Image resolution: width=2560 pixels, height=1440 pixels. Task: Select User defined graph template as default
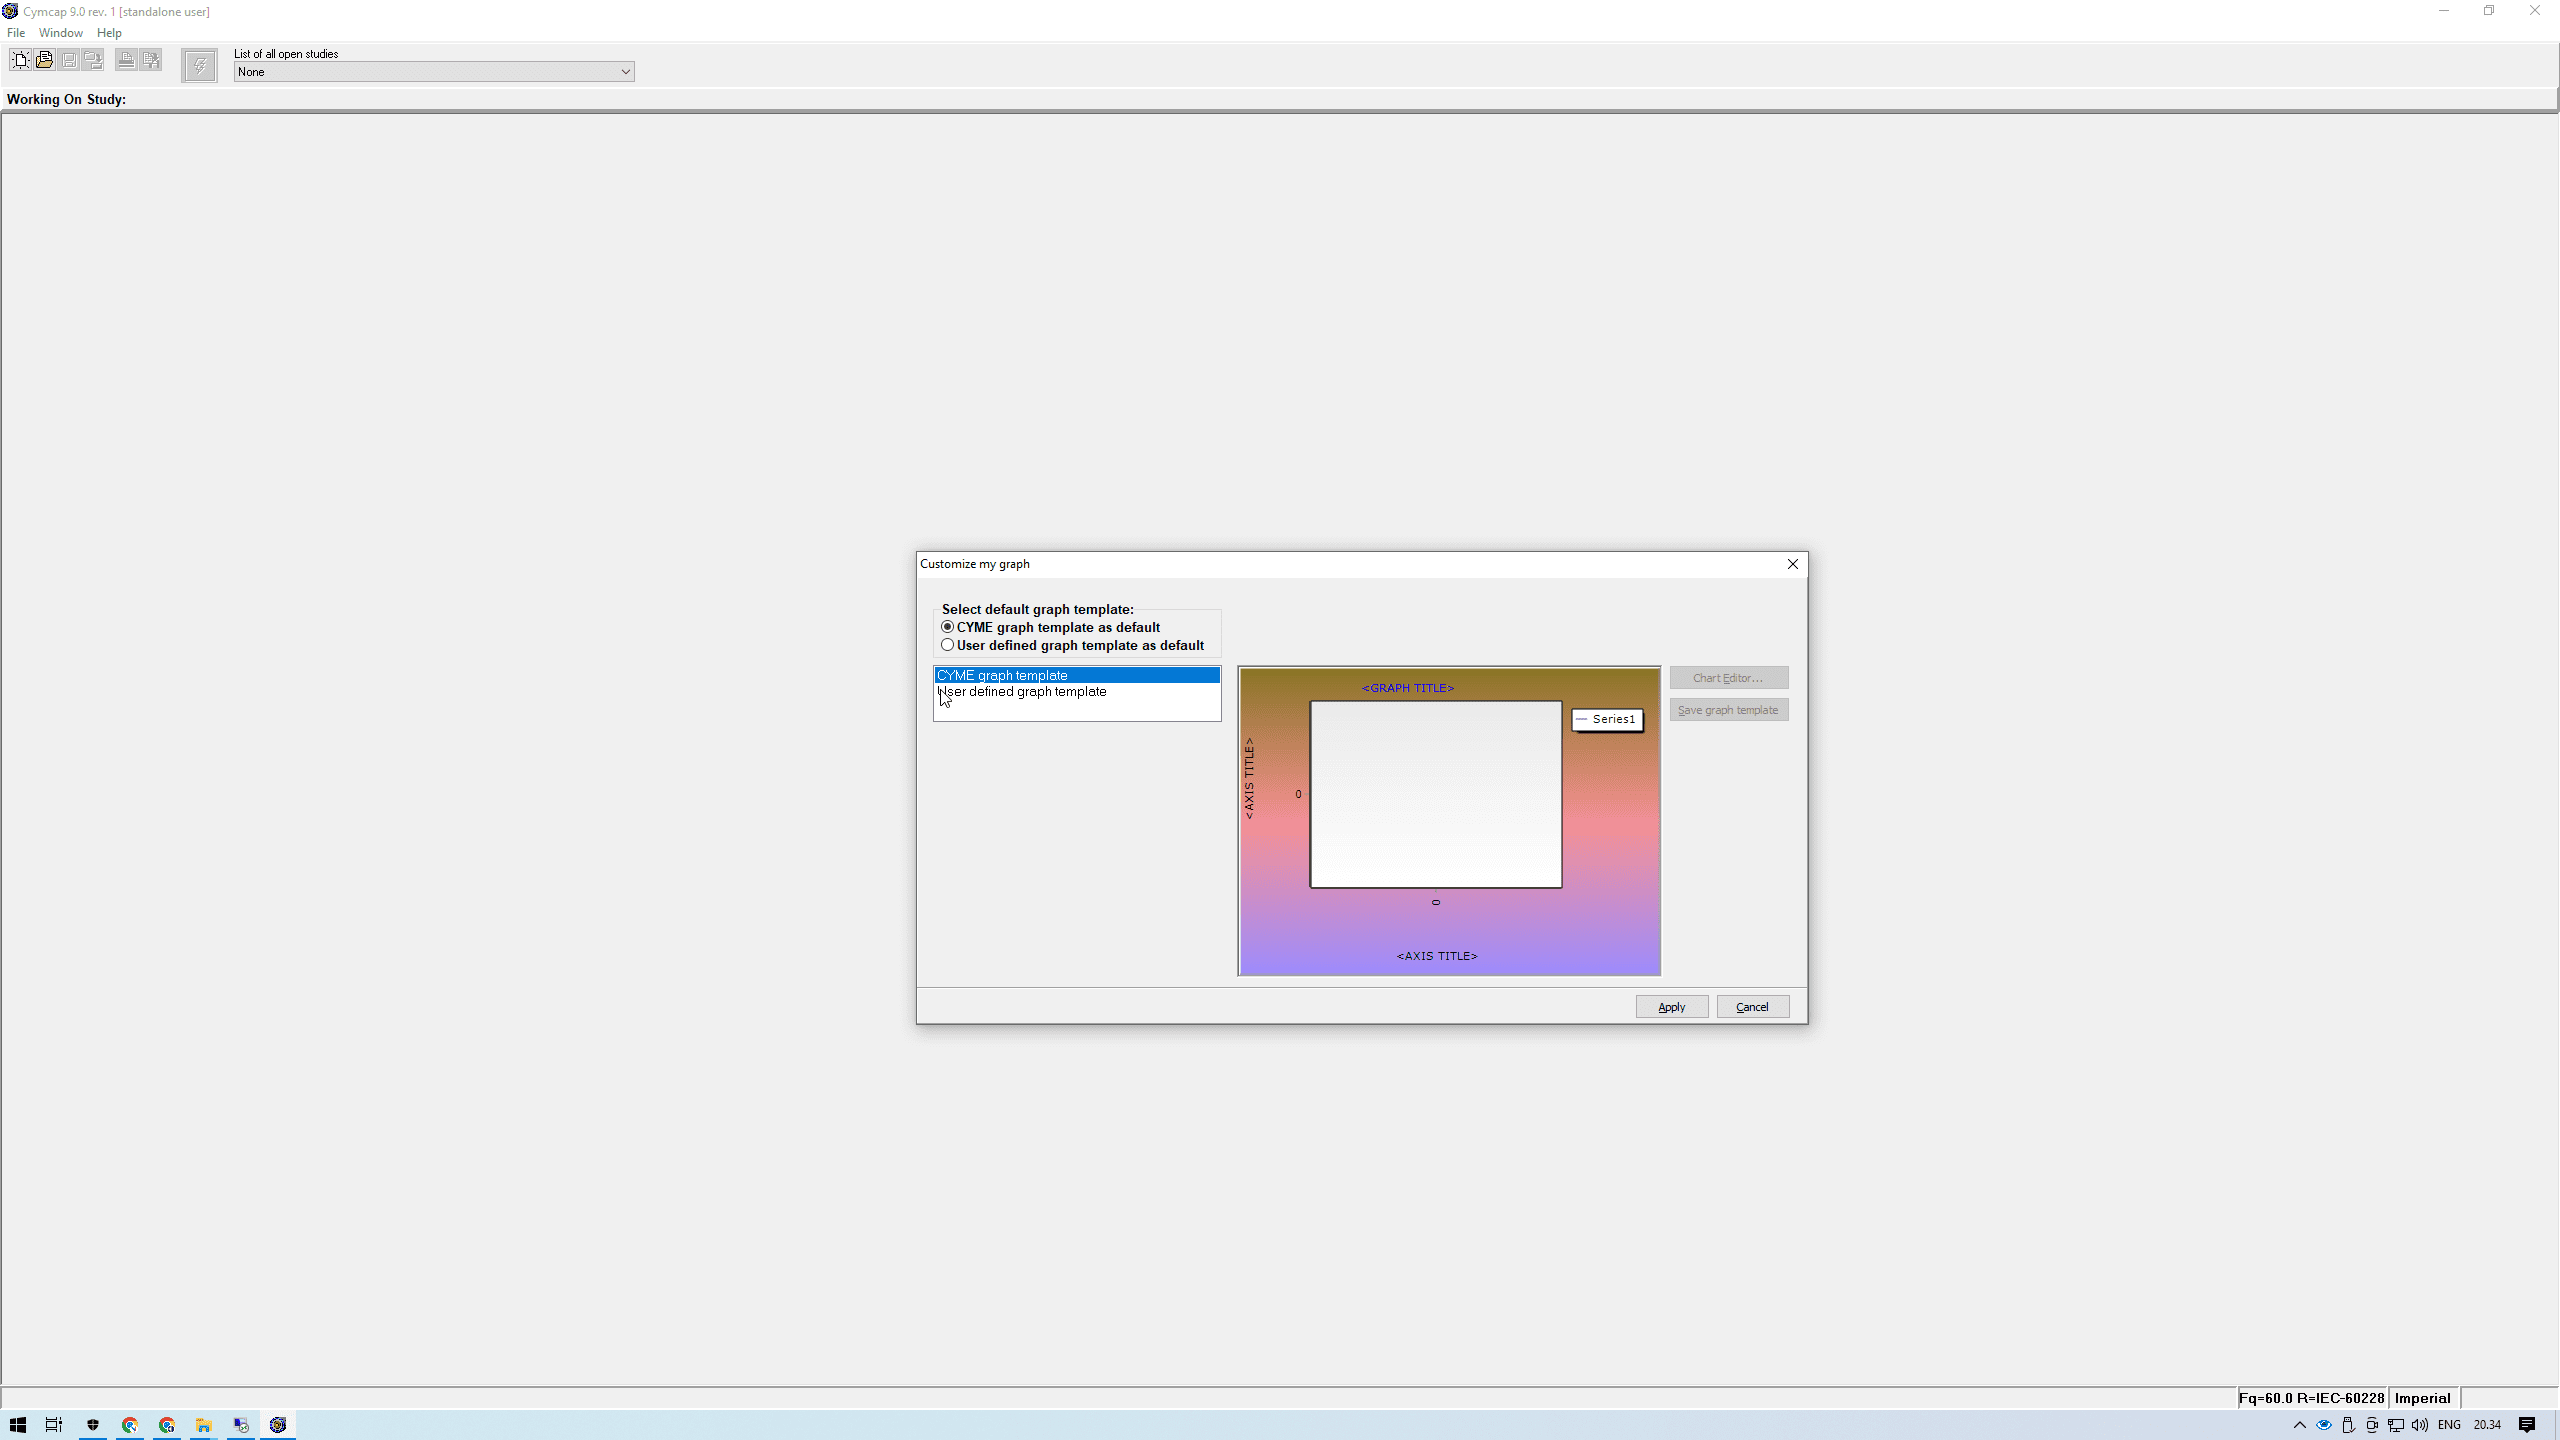pos(947,645)
